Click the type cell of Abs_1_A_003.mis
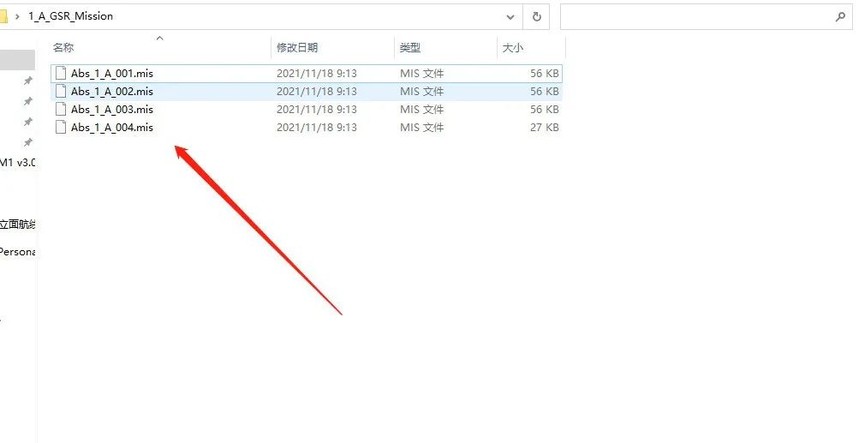 click(422, 109)
